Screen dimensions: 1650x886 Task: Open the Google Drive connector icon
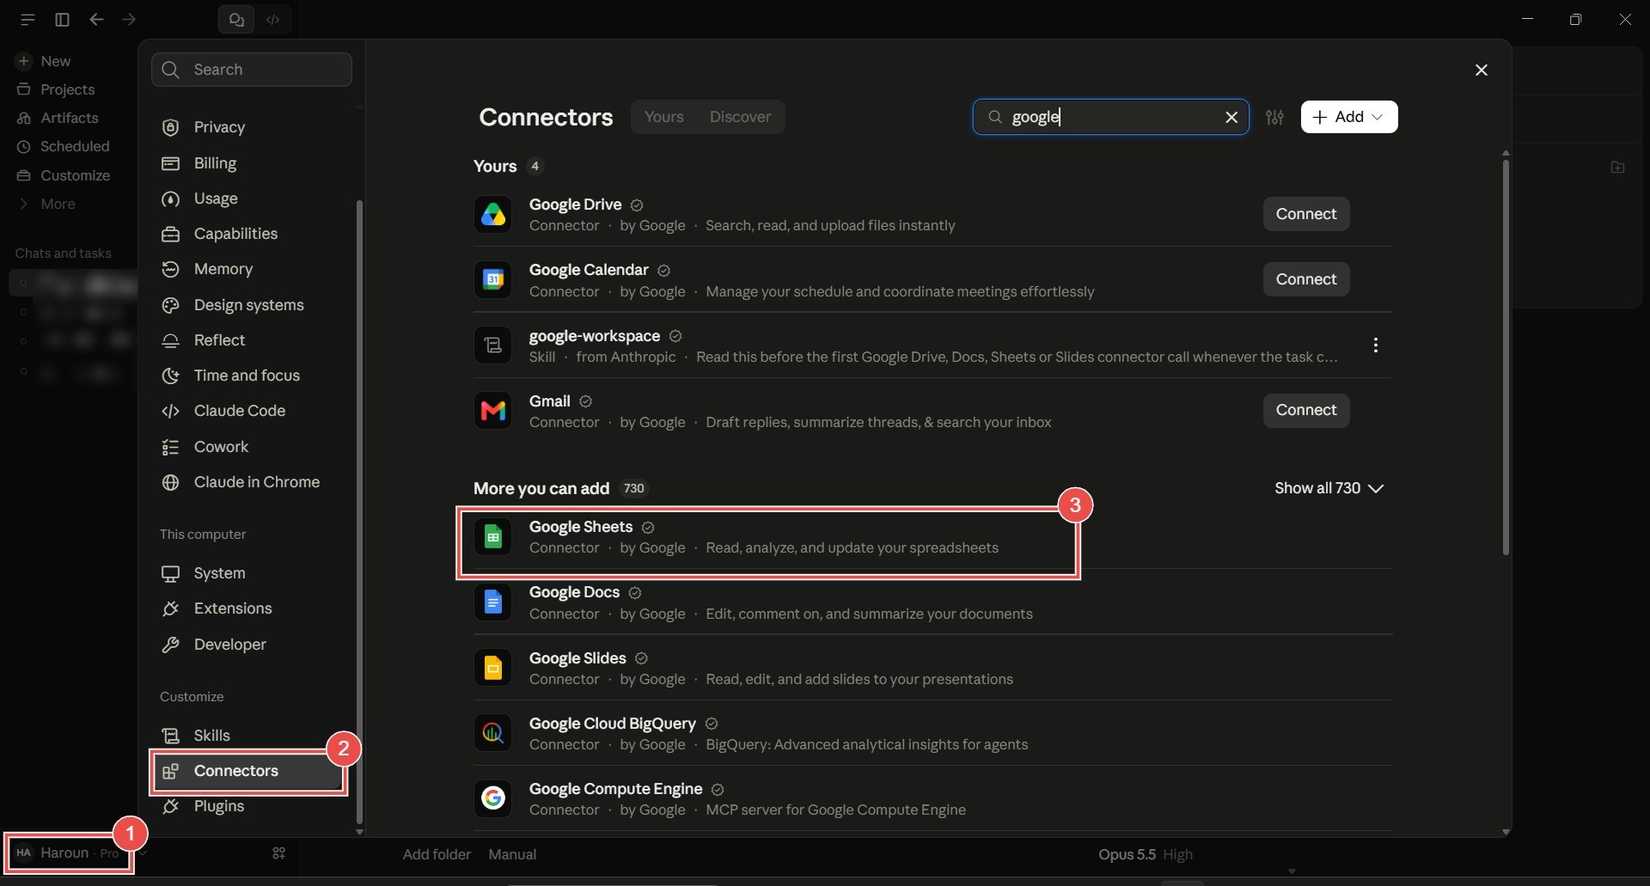pos(493,214)
